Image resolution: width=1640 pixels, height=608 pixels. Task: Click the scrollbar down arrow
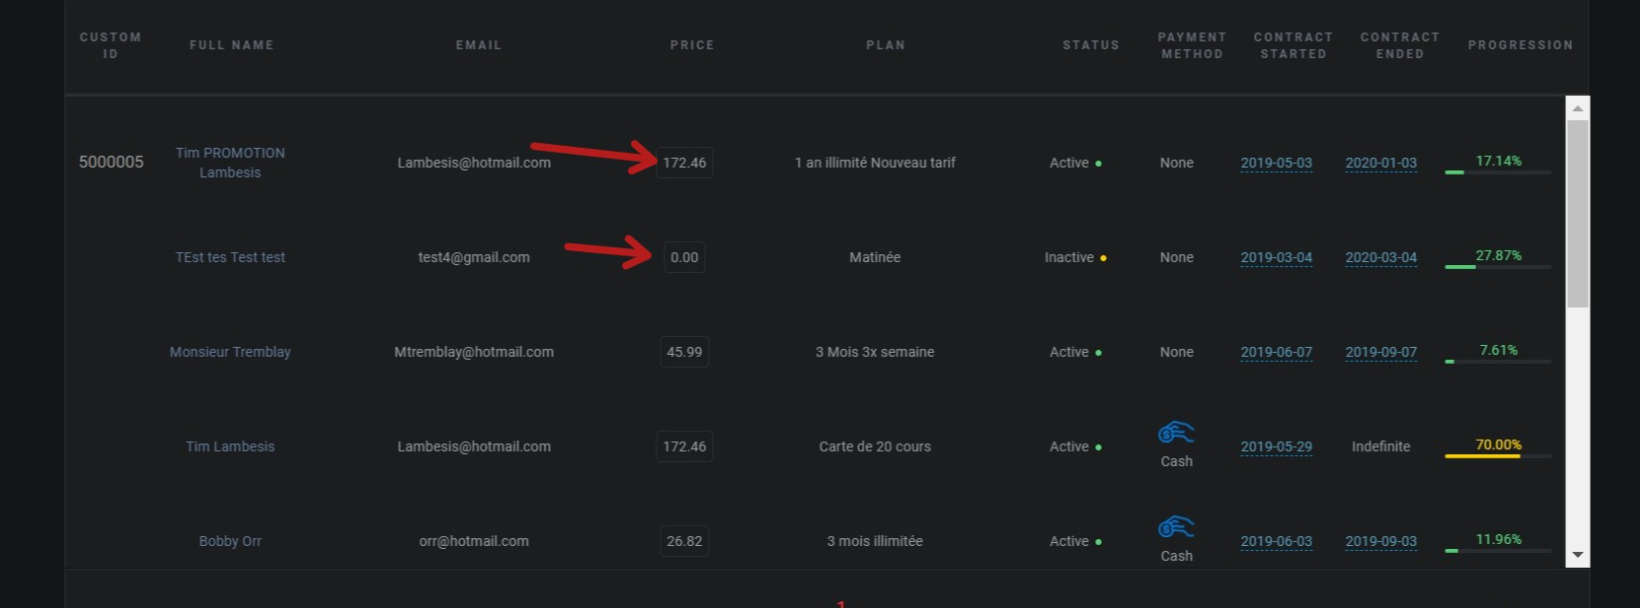pyautogui.click(x=1577, y=555)
